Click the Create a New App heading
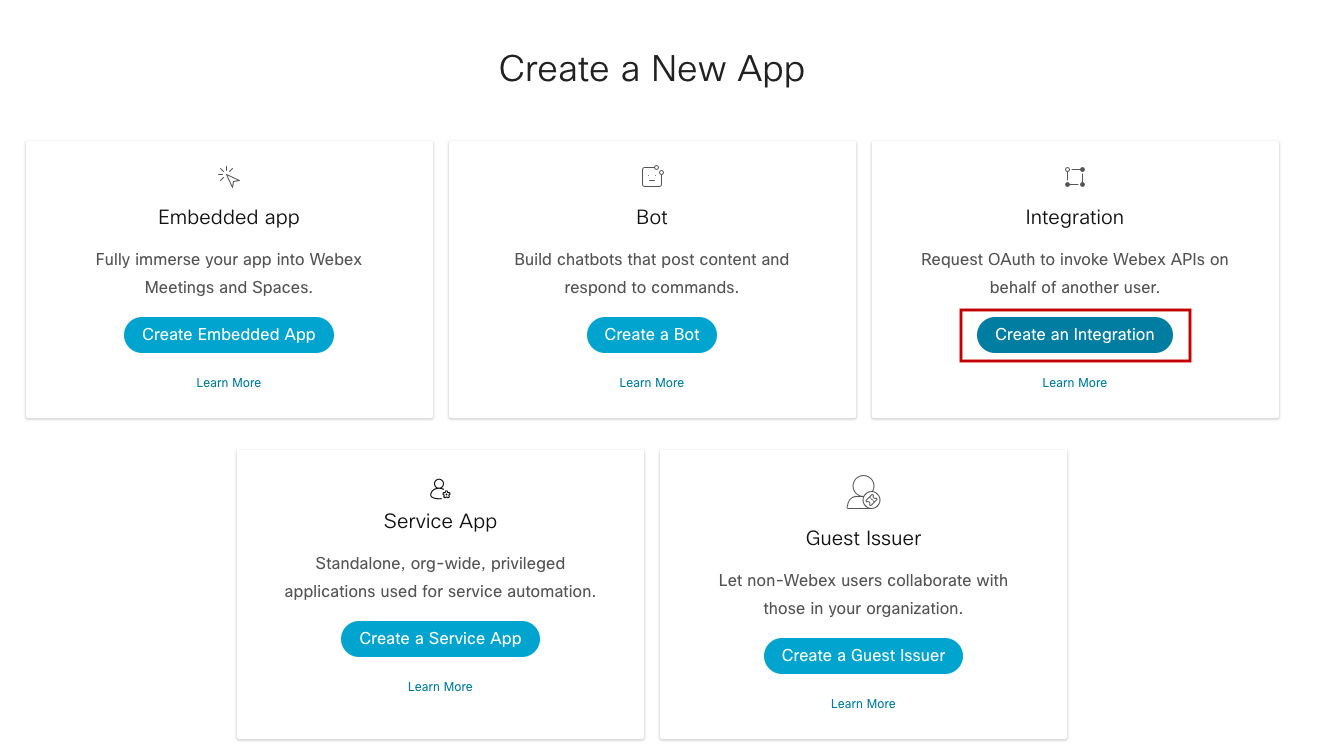1338x756 pixels. point(652,68)
